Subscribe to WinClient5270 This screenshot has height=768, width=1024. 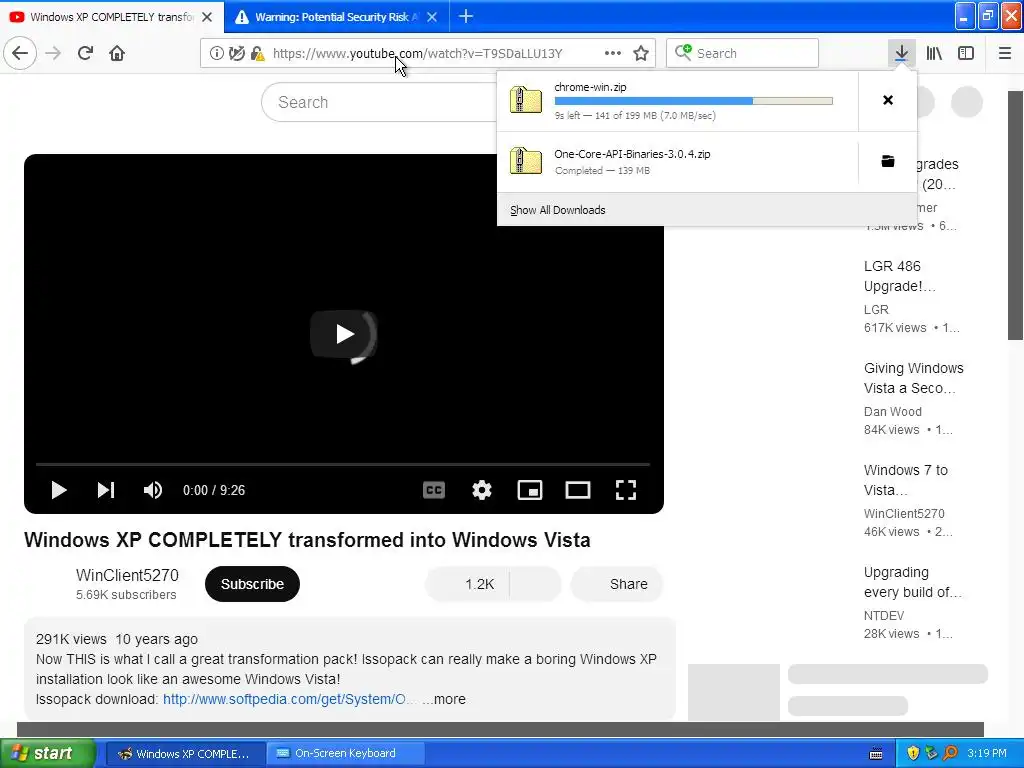click(252, 584)
